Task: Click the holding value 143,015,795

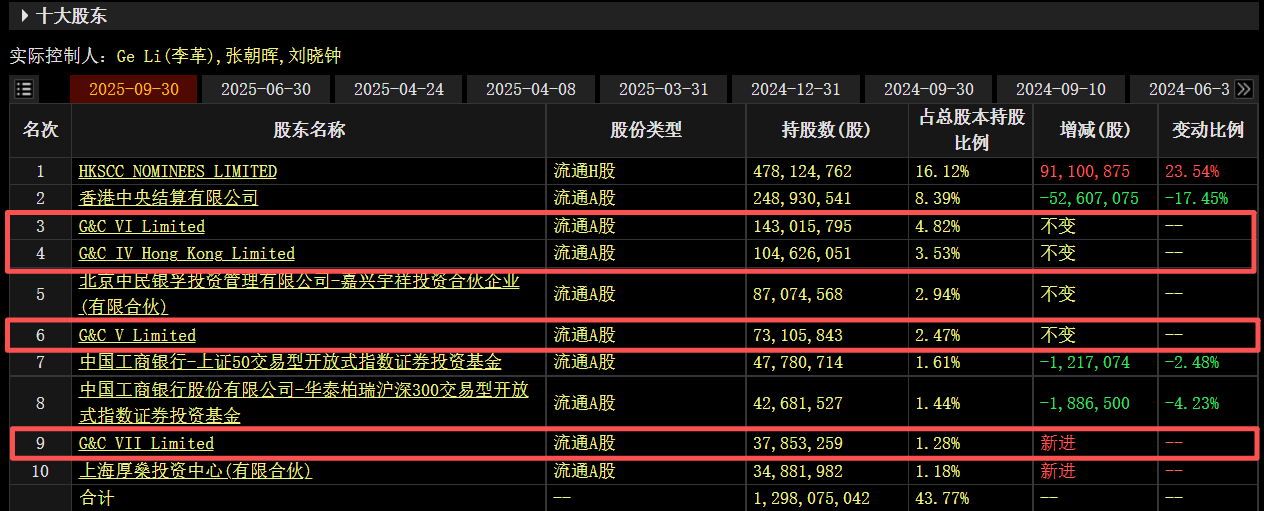Action: pyautogui.click(x=802, y=227)
